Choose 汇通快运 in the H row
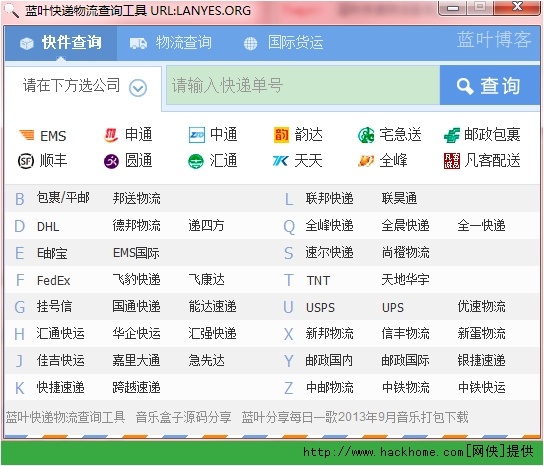 click(x=60, y=333)
